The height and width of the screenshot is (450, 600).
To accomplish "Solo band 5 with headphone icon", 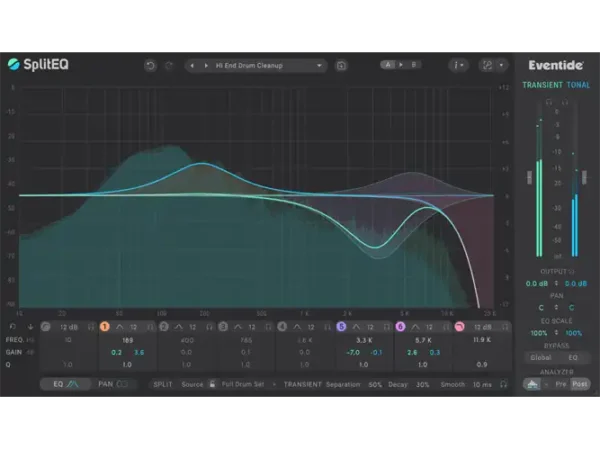I will 387,327.
